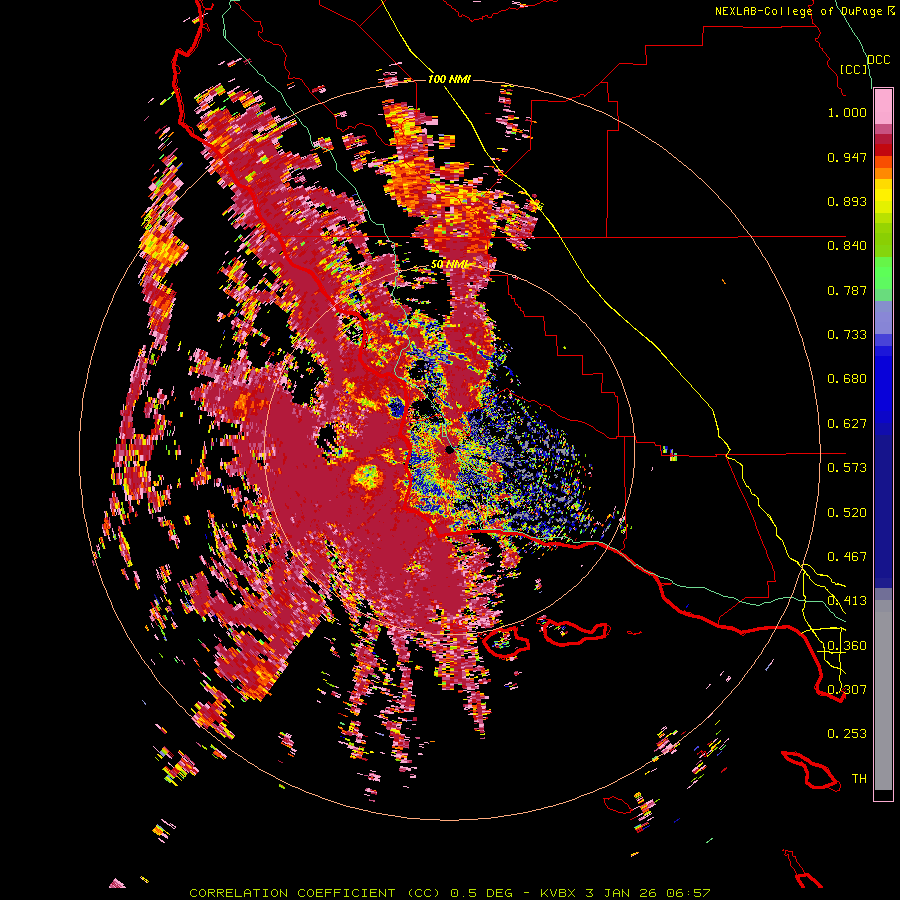This screenshot has height=900, width=900.
Task: Click the 1.000 legend value
Action: pyautogui.click(x=847, y=113)
